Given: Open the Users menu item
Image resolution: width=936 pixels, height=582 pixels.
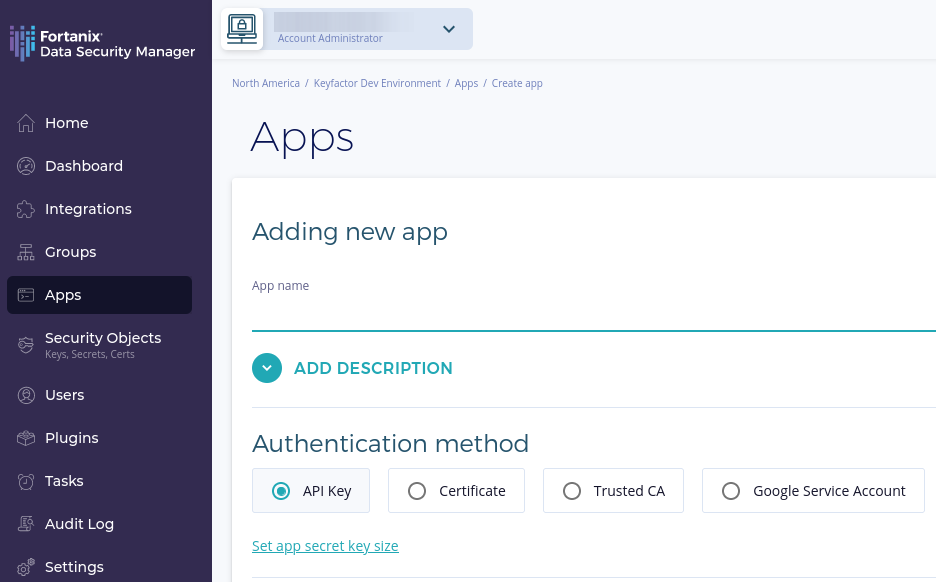Looking at the screenshot, I should [65, 395].
